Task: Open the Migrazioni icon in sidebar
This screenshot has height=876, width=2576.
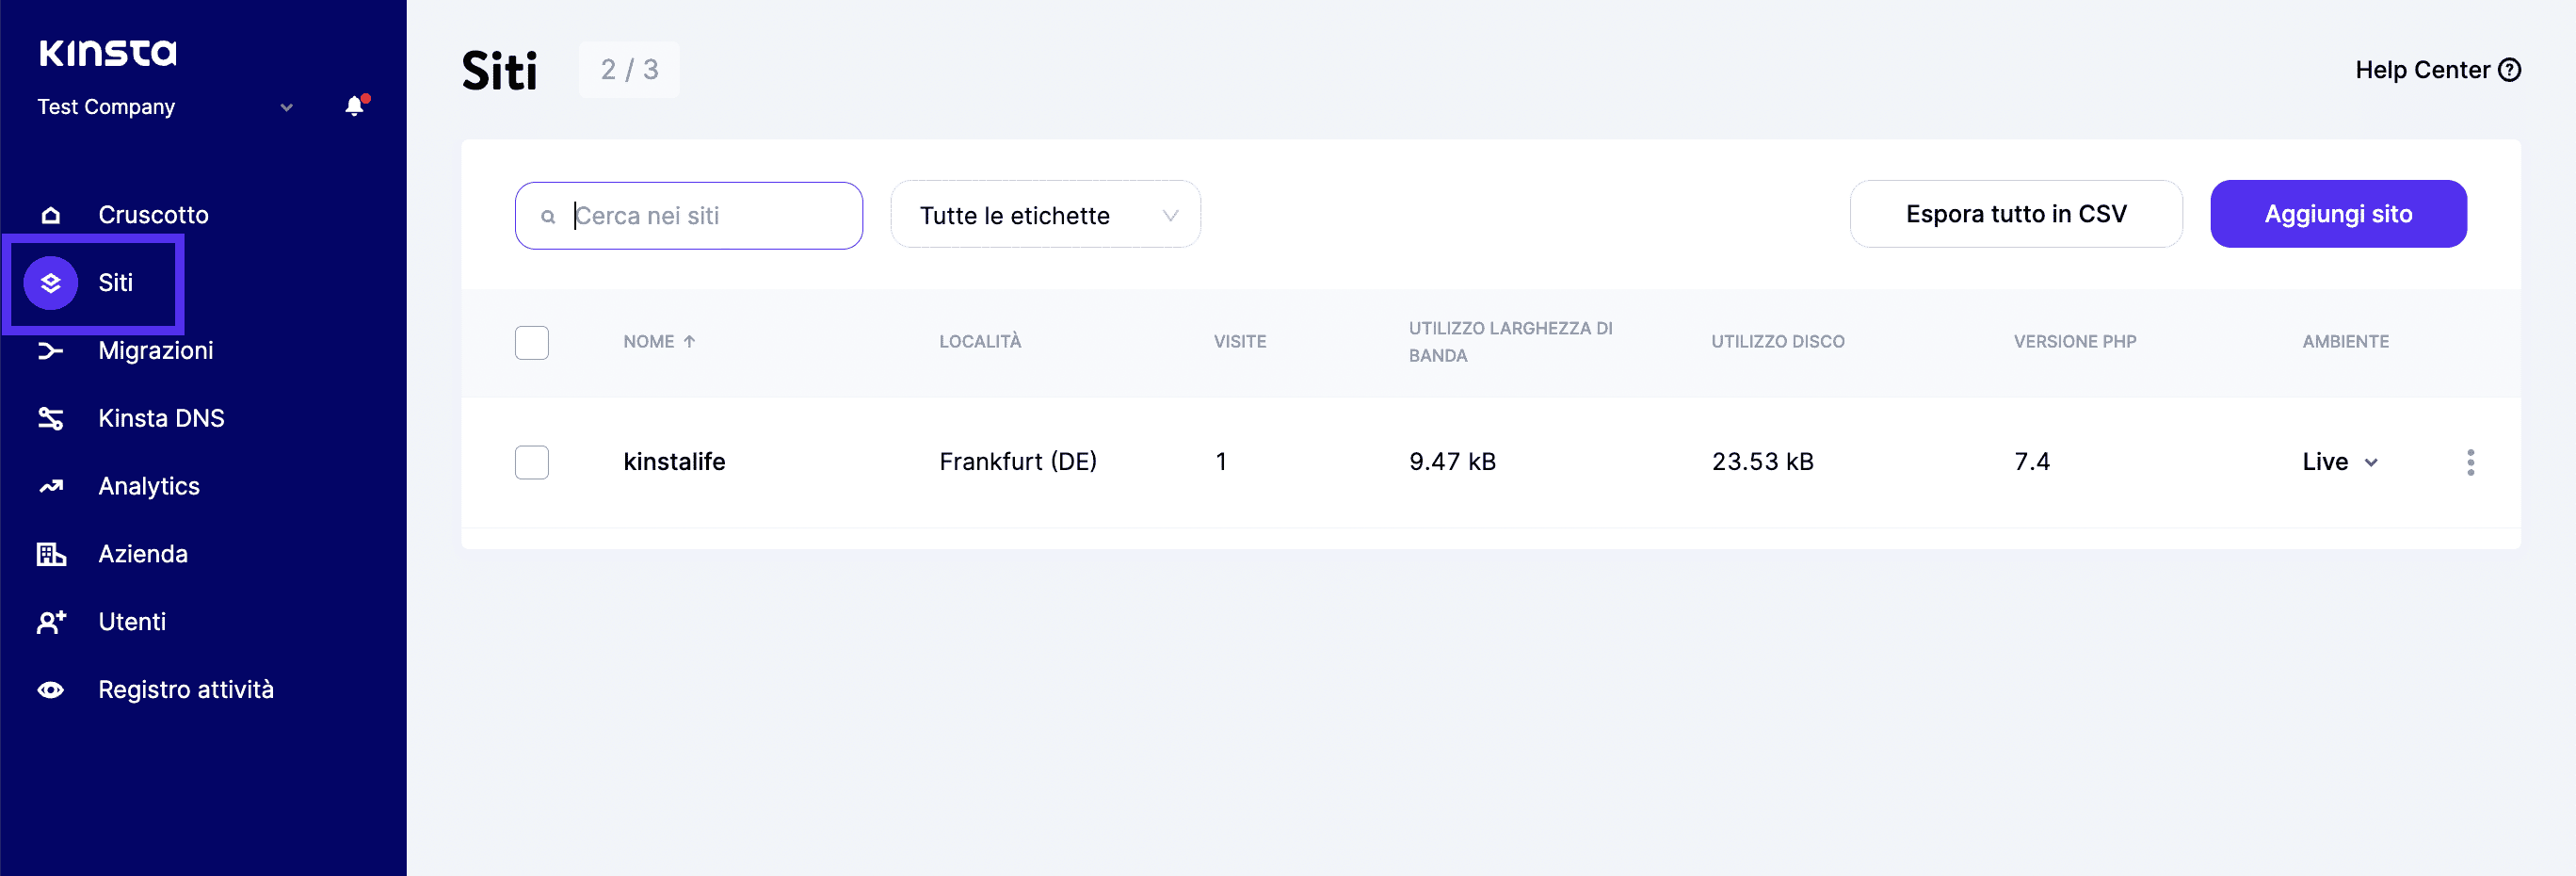Action: tap(50, 351)
